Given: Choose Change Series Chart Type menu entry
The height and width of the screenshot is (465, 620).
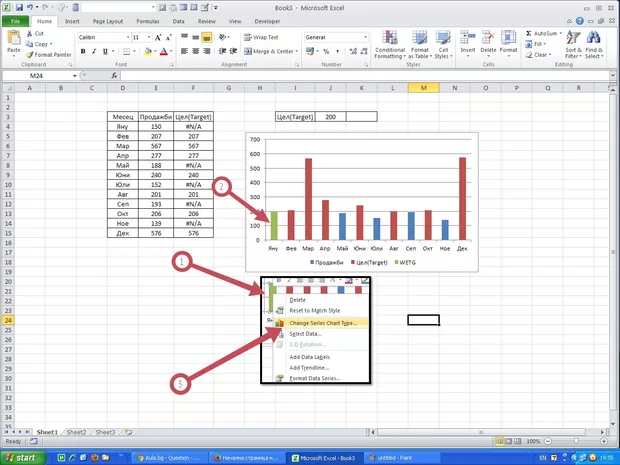Looking at the screenshot, I should 321,323.
